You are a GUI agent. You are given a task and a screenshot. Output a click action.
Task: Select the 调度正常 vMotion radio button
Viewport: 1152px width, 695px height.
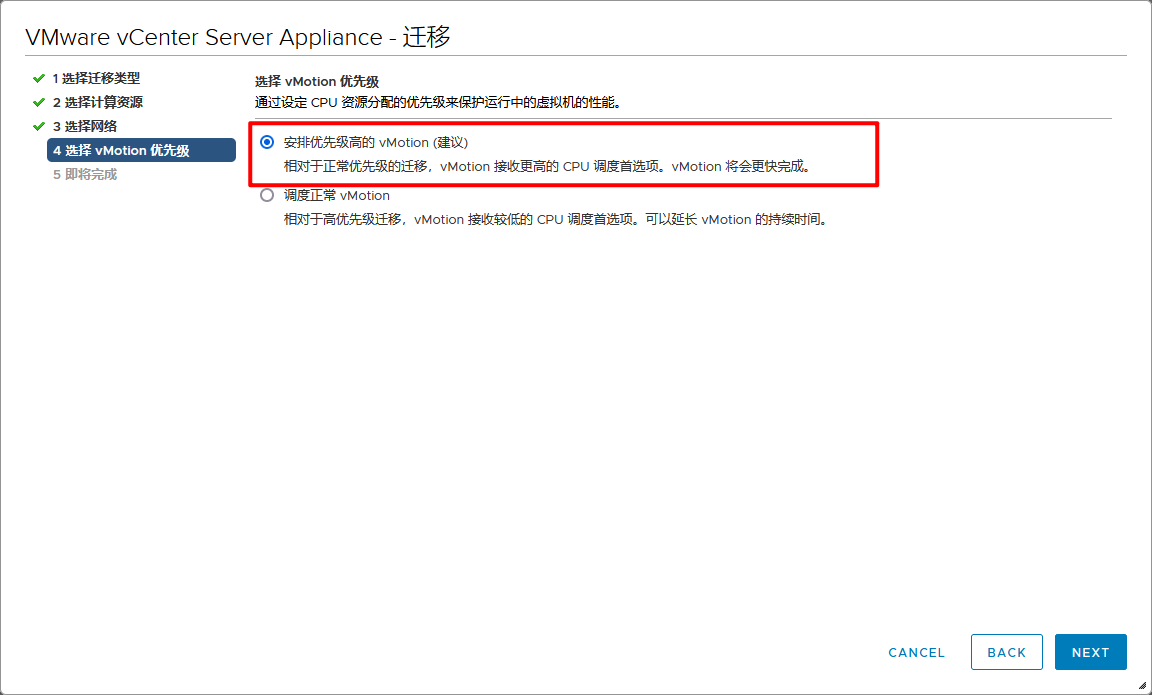267,195
